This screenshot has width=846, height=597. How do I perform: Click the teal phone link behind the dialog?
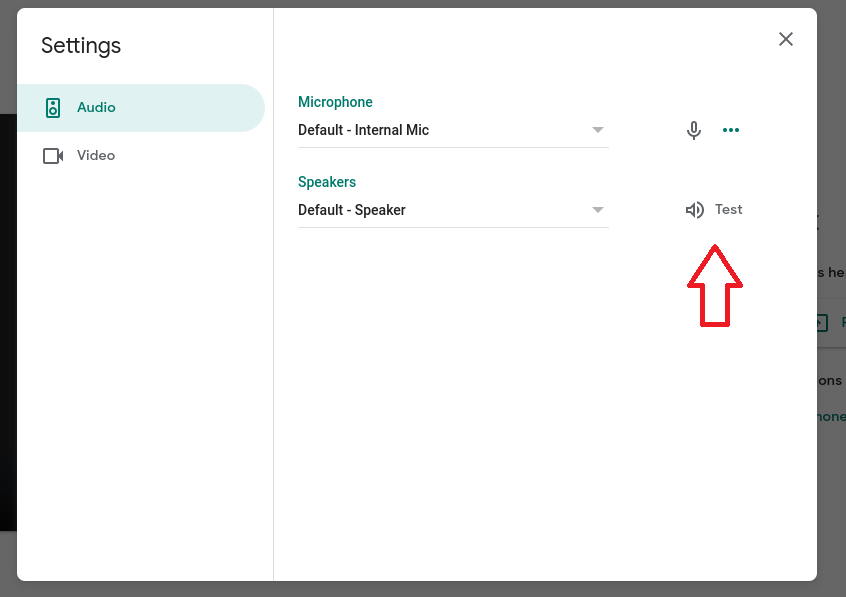click(836, 416)
